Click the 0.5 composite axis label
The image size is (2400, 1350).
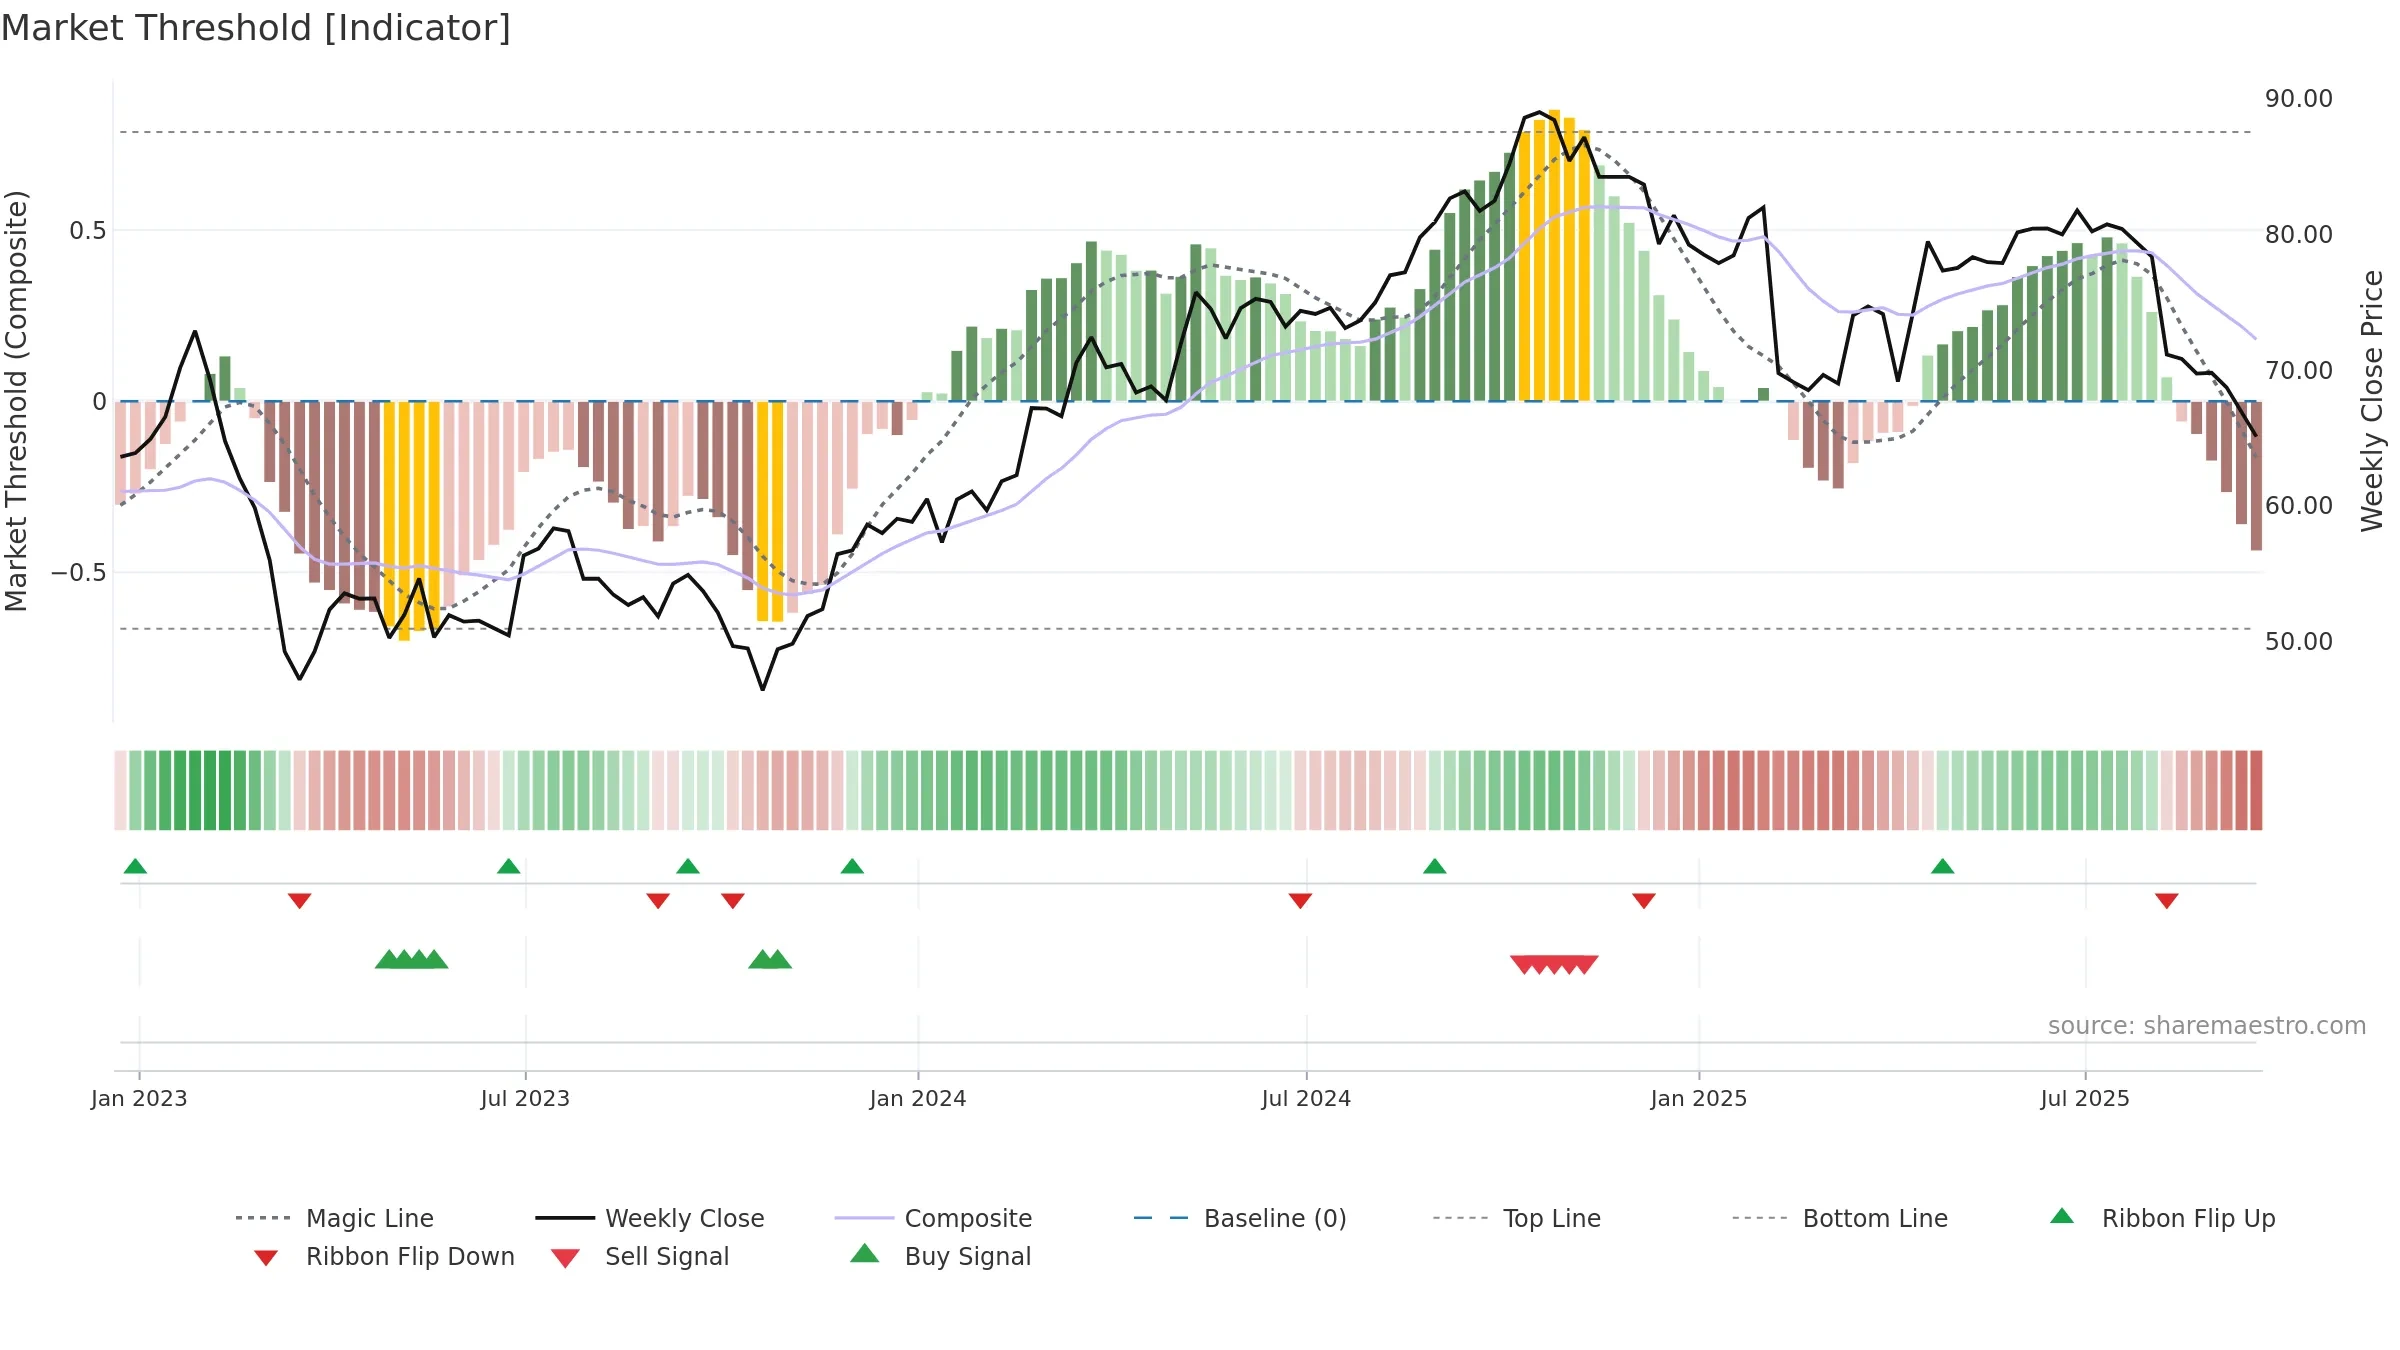coord(87,231)
